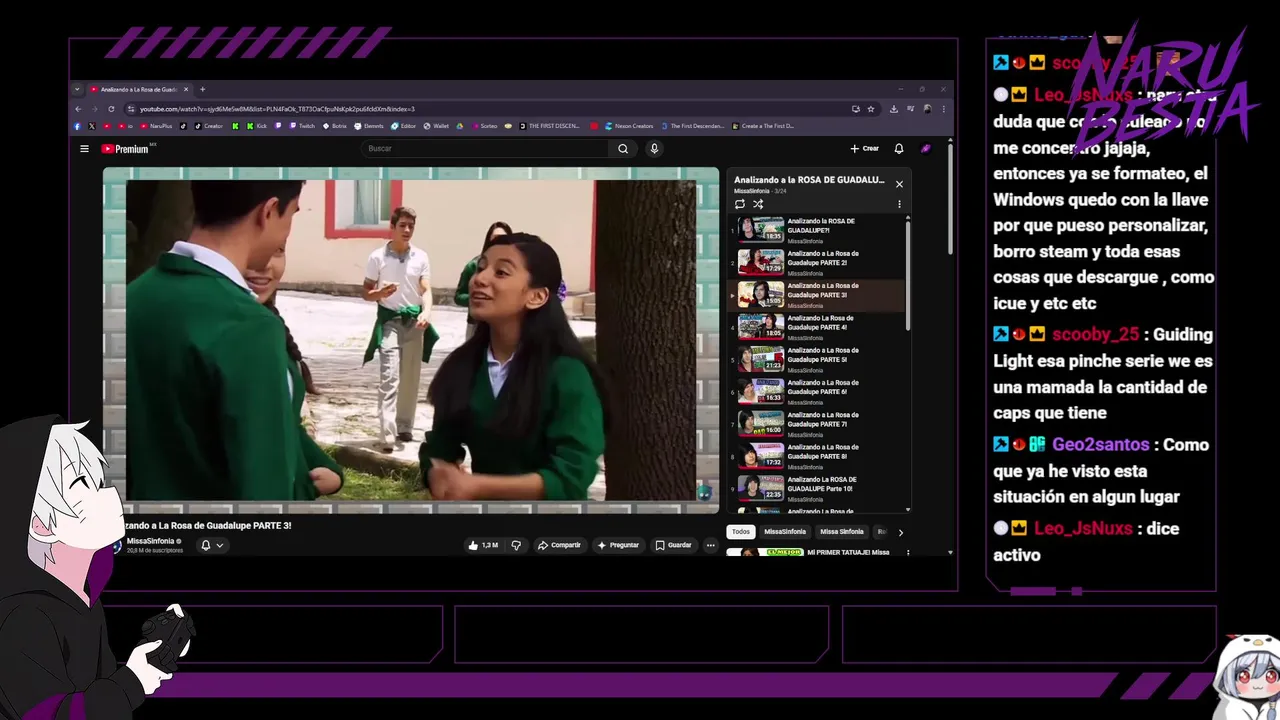This screenshot has width=1280, height=720.
Task: Click the browser page vertical scrollbar
Action: (x=950, y=200)
